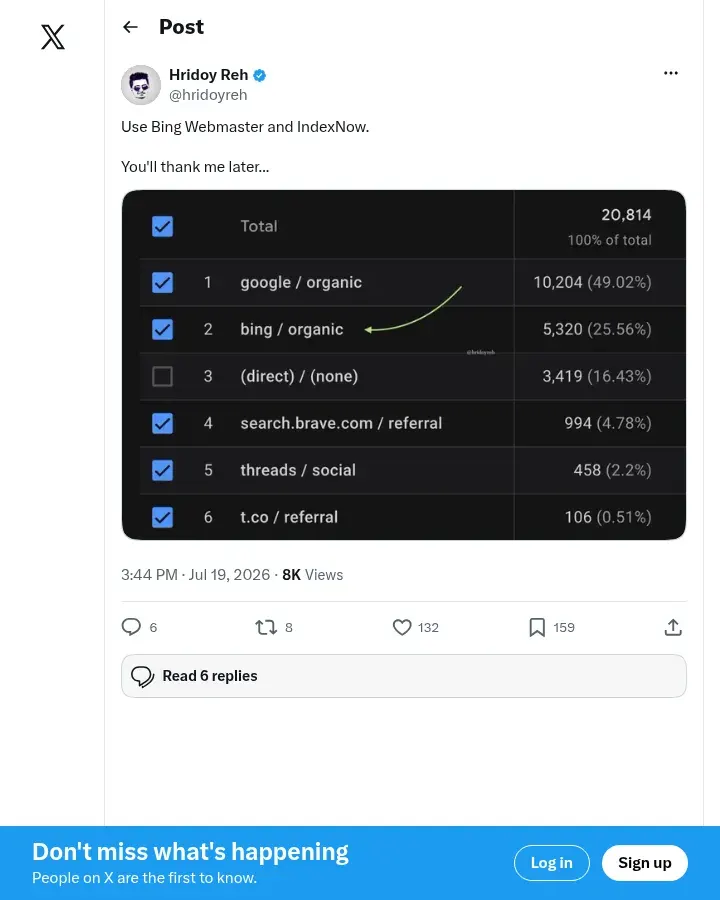Toggle the Total row checkbox

pyautogui.click(x=162, y=226)
